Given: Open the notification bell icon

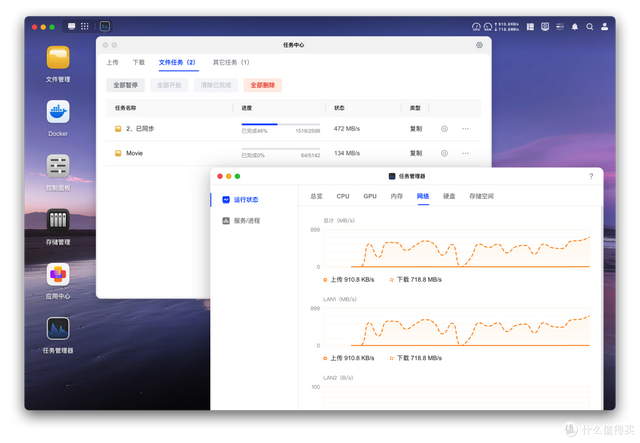Looking at the screenshot, I should tap(575, 27).
